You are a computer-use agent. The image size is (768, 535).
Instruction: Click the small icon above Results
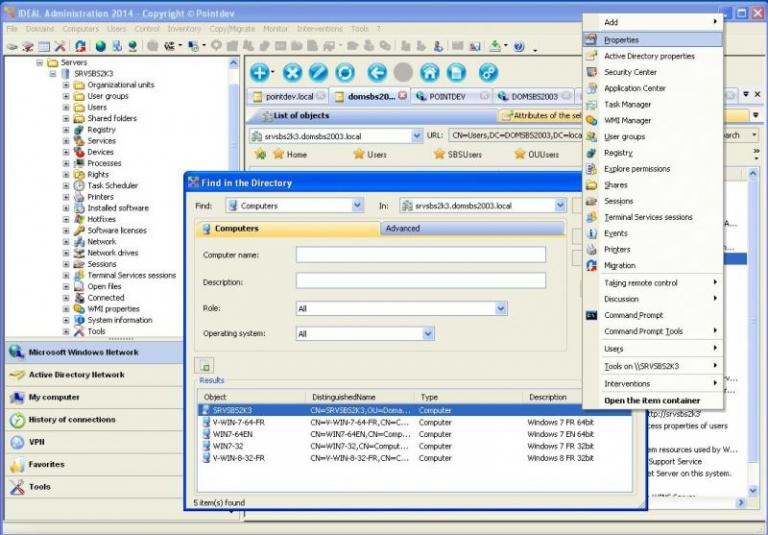(205, 366)
